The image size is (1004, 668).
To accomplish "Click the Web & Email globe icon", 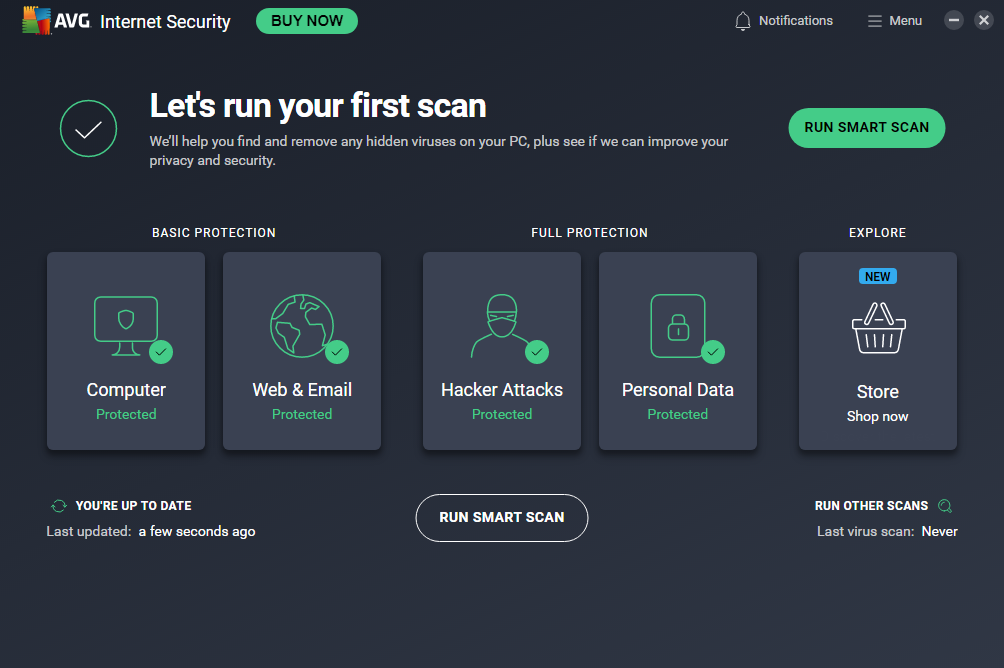I will coord(302,325).
